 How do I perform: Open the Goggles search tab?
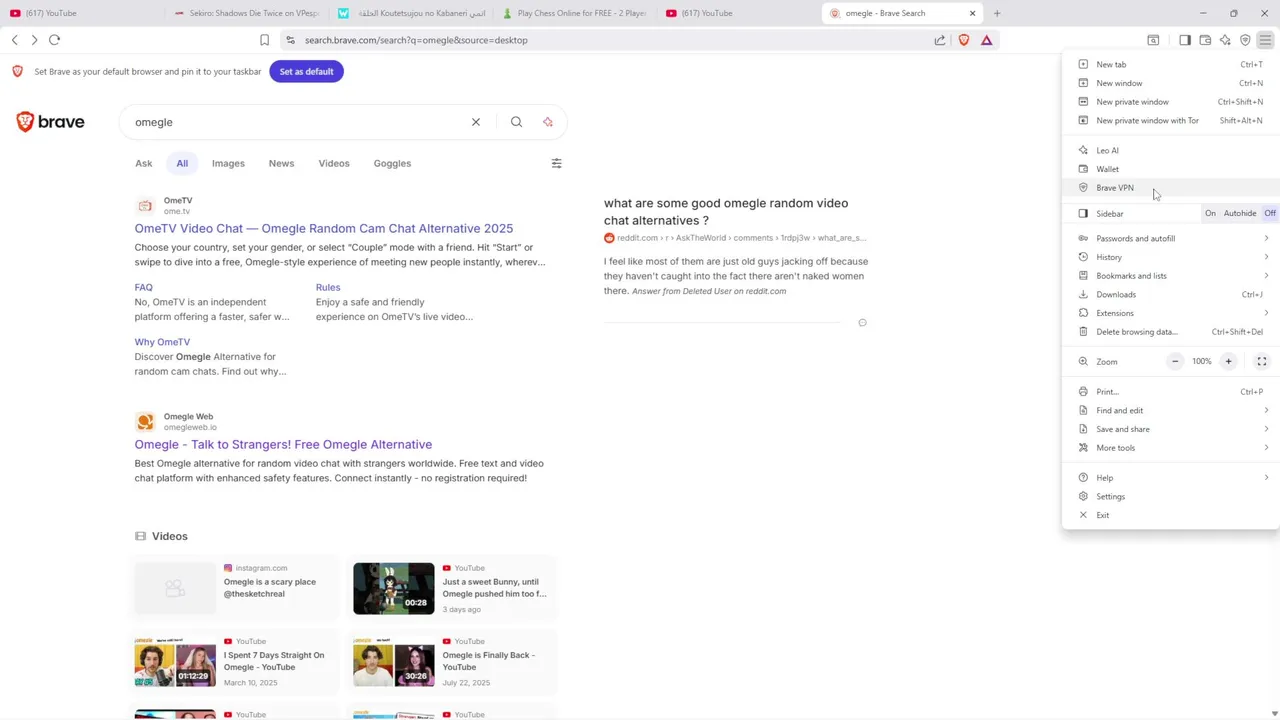click(392, 163)
